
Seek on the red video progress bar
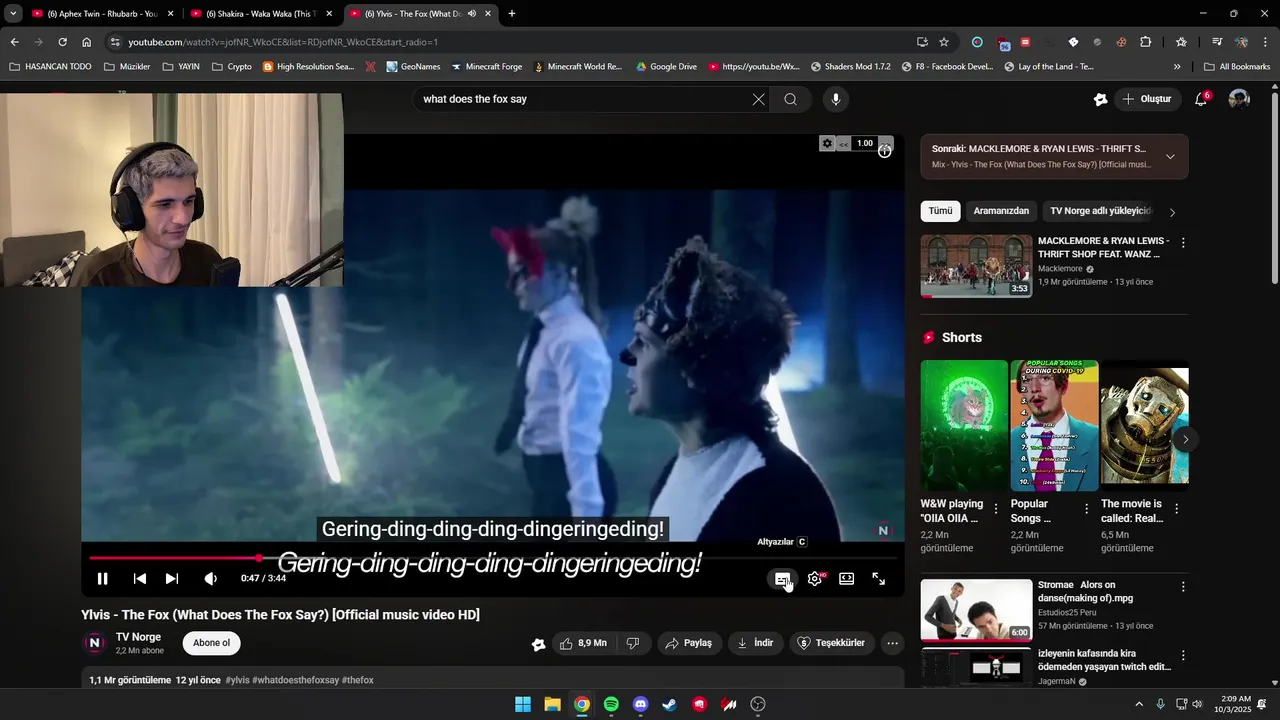click(x=492, y=558)
